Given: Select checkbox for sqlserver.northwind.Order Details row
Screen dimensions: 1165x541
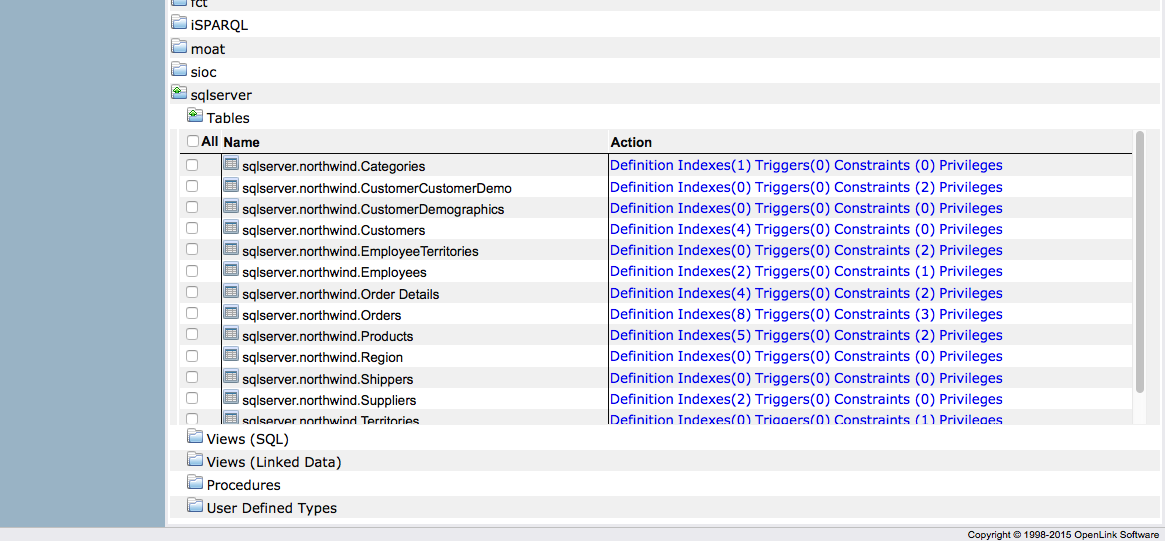Looking at the screenshot, I should (192, 293).
